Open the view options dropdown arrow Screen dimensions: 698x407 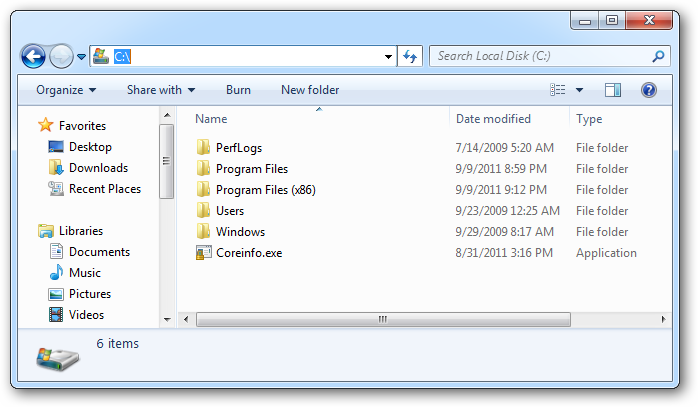579,90
